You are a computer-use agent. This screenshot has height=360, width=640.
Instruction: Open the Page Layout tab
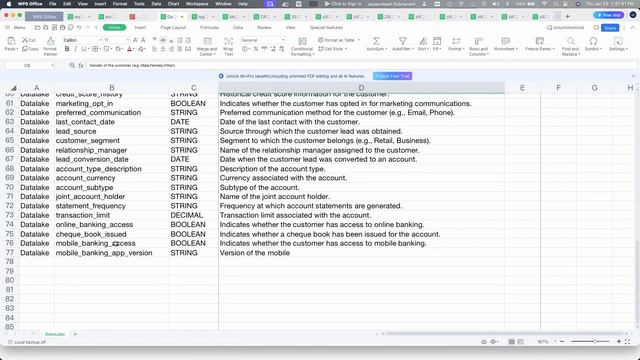[x=173, y=27]
